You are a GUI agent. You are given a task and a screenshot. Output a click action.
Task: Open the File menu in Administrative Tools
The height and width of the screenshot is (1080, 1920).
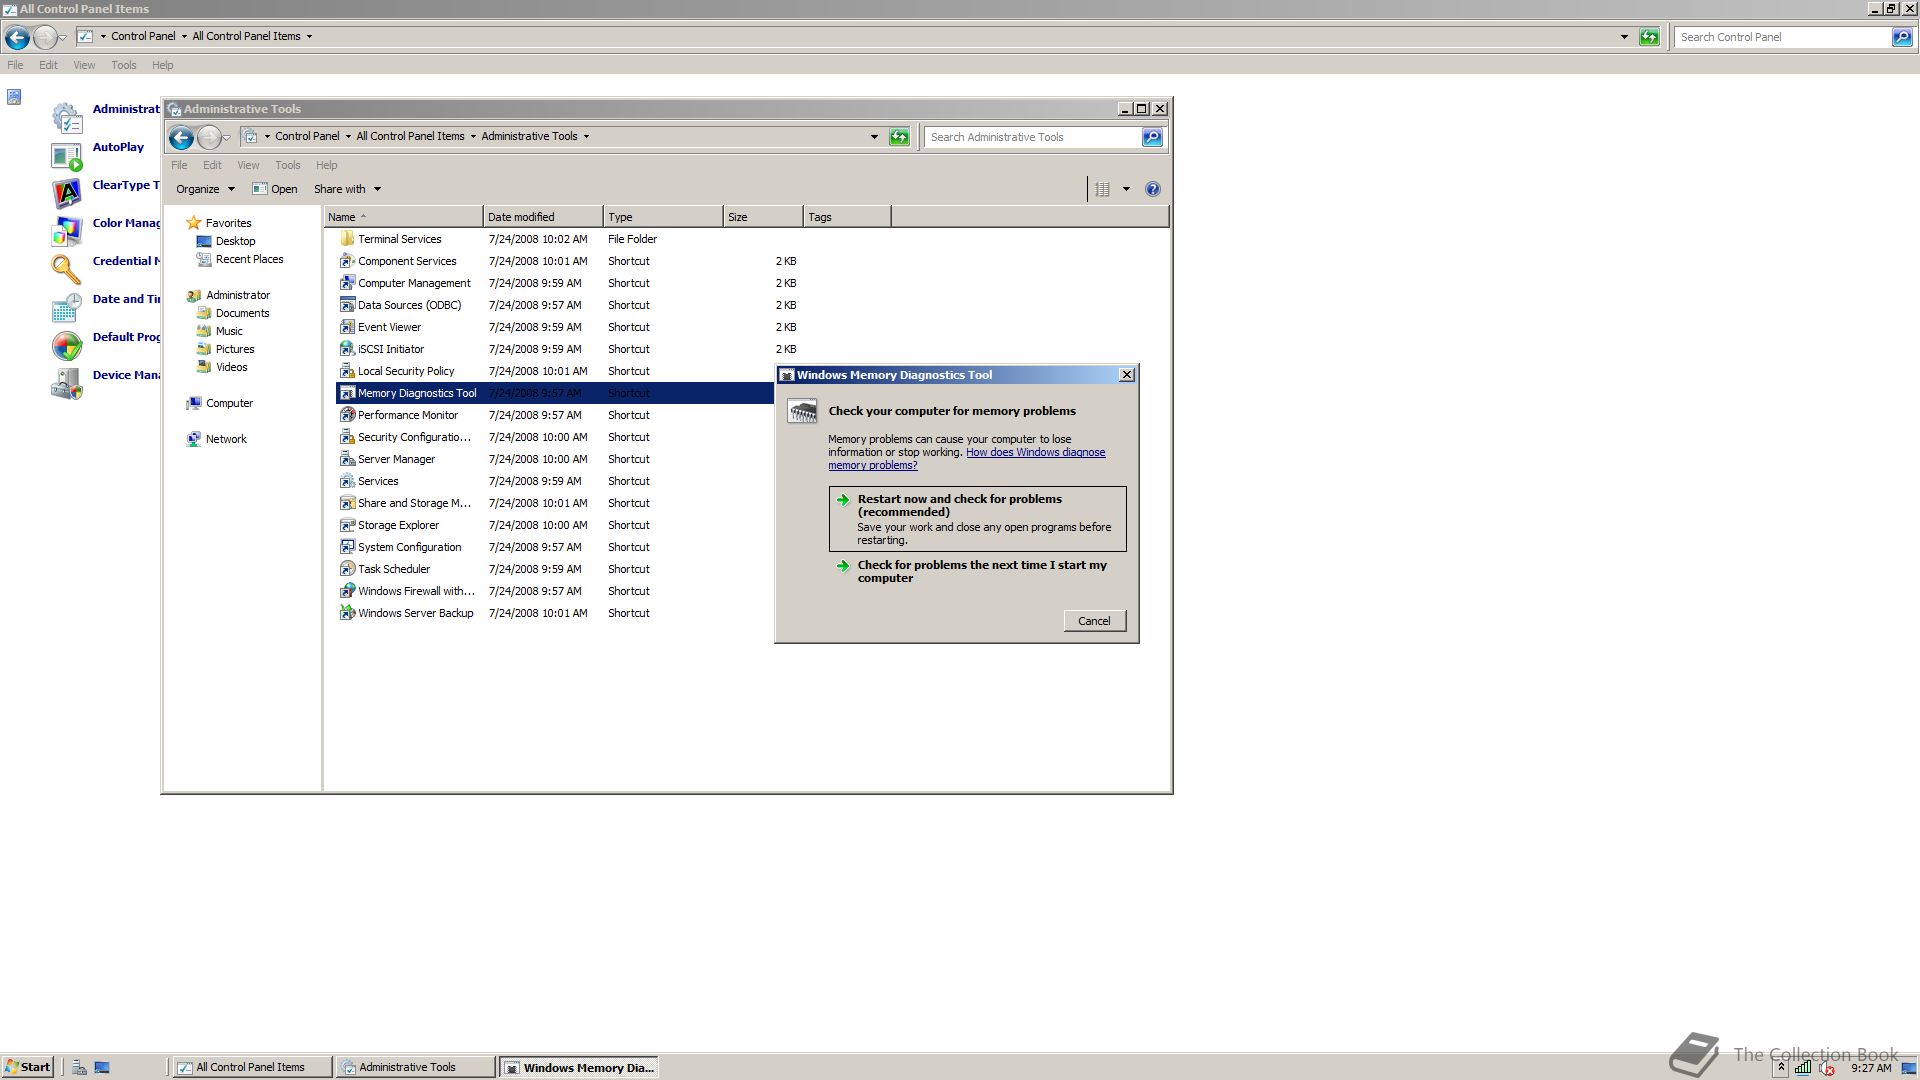pos(179,165)
